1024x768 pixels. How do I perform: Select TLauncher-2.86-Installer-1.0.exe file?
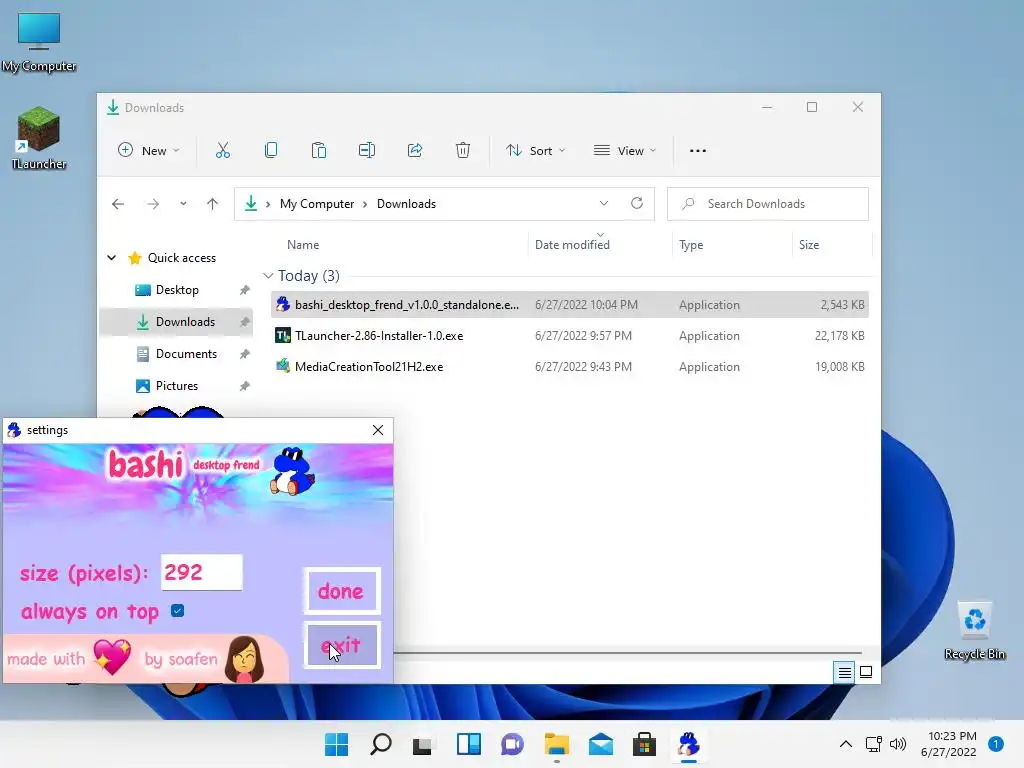[x=569, y=336]
